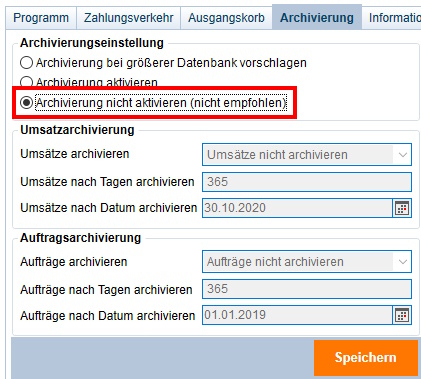Focus the Umsätze nach Tagen archivieren field
421x379 pixels.
tap(307, 182)
